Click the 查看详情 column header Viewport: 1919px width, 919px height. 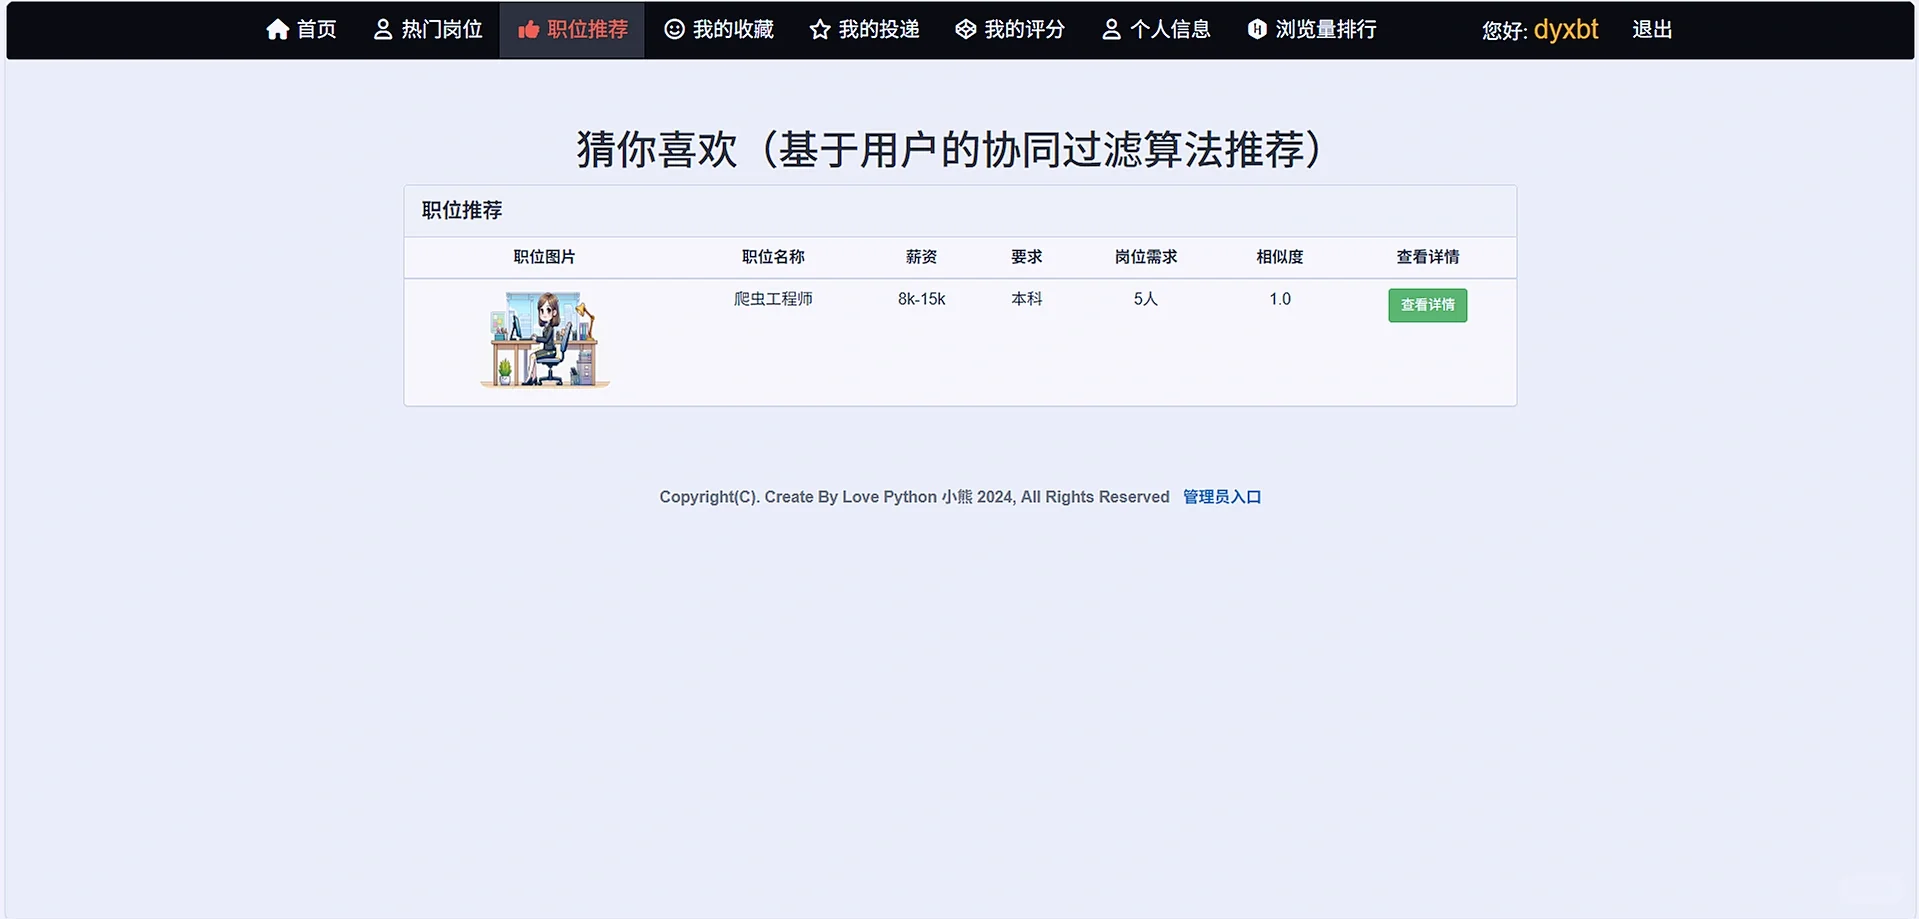coord(1427,257)
